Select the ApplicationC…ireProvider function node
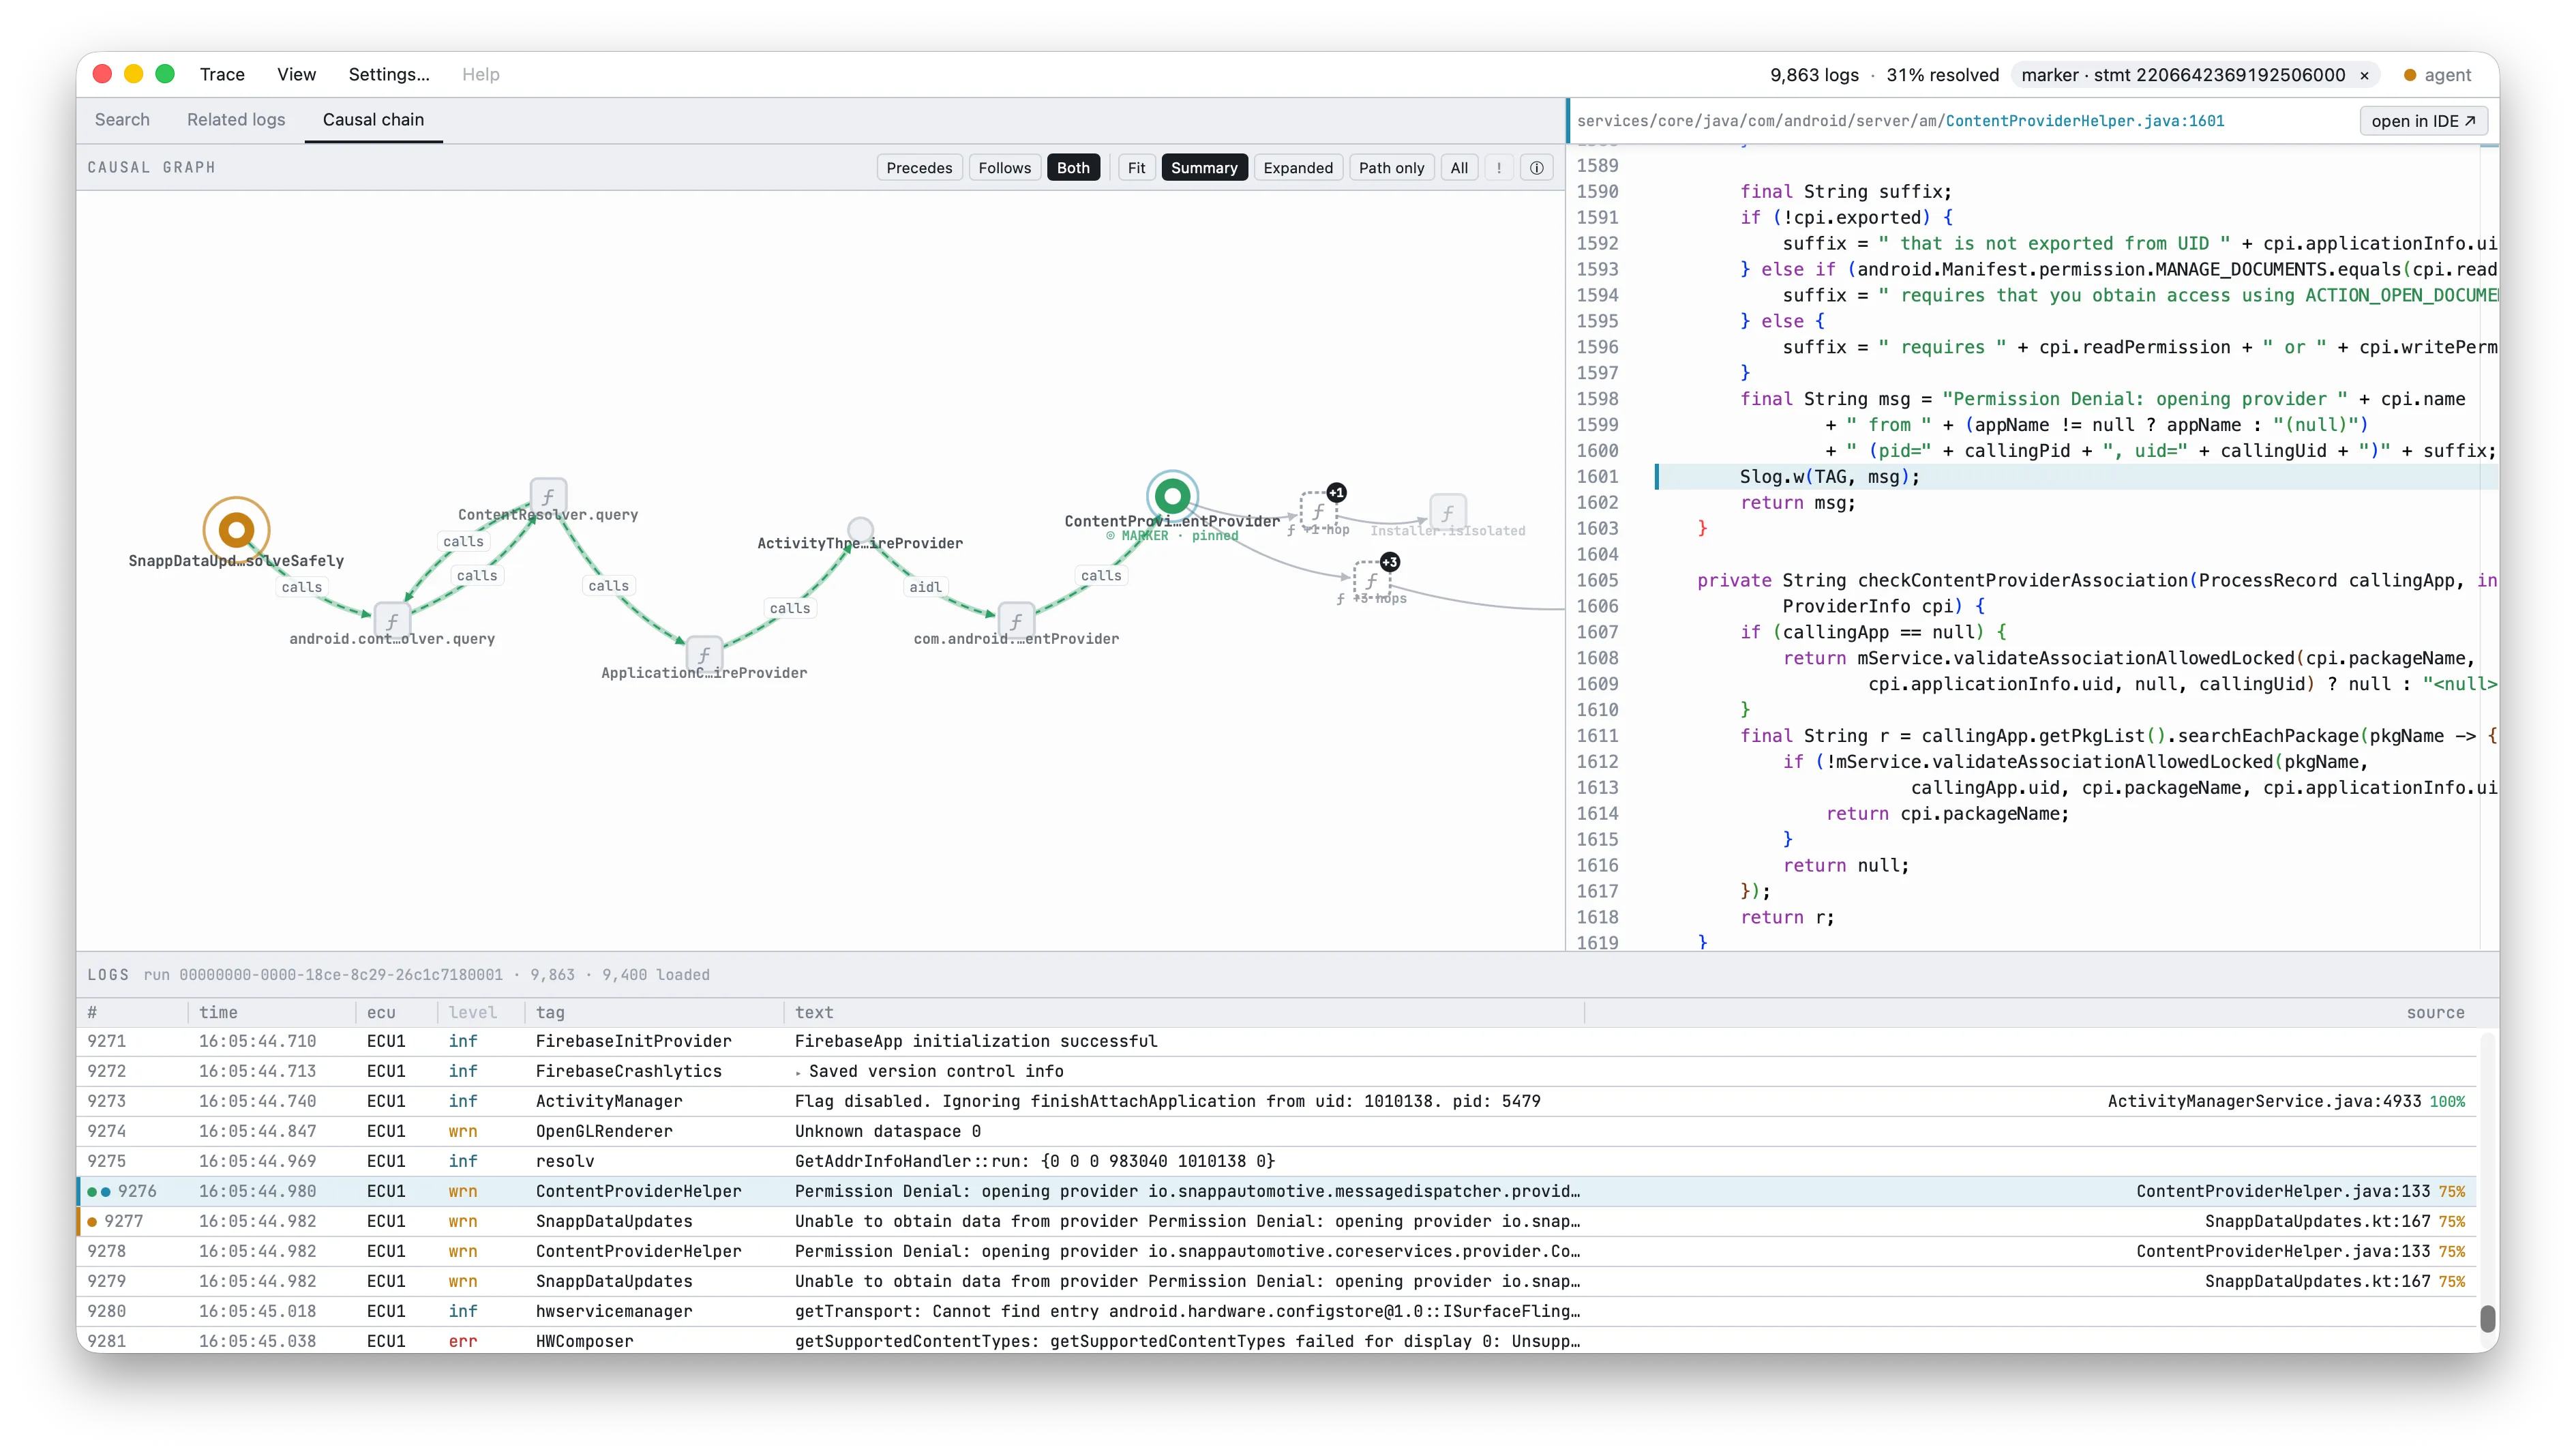This screenshot has width=2576, height=1454. coord(704,654)
